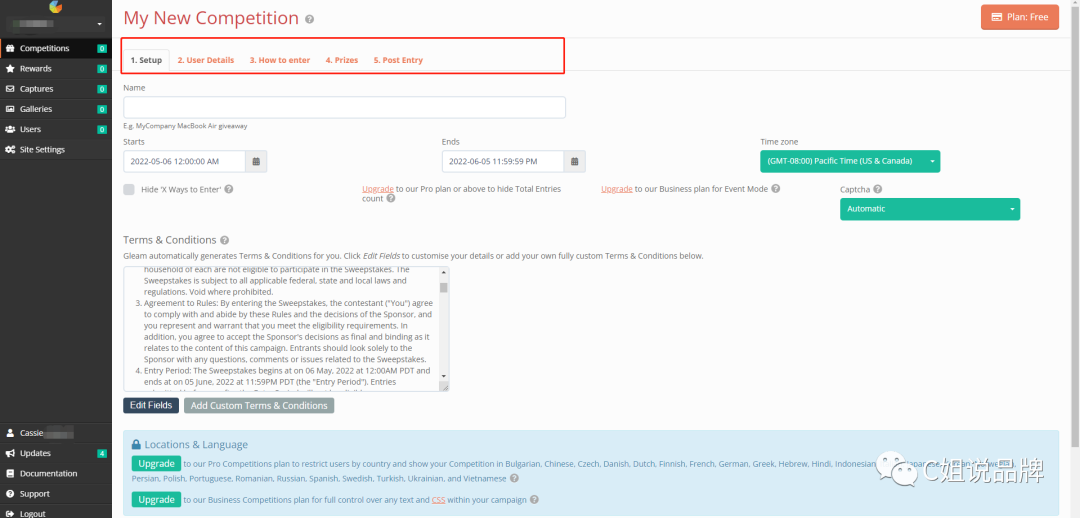
Task: Click Upgrade button for Business Competitions plan
Action: (x=156, y=499)
